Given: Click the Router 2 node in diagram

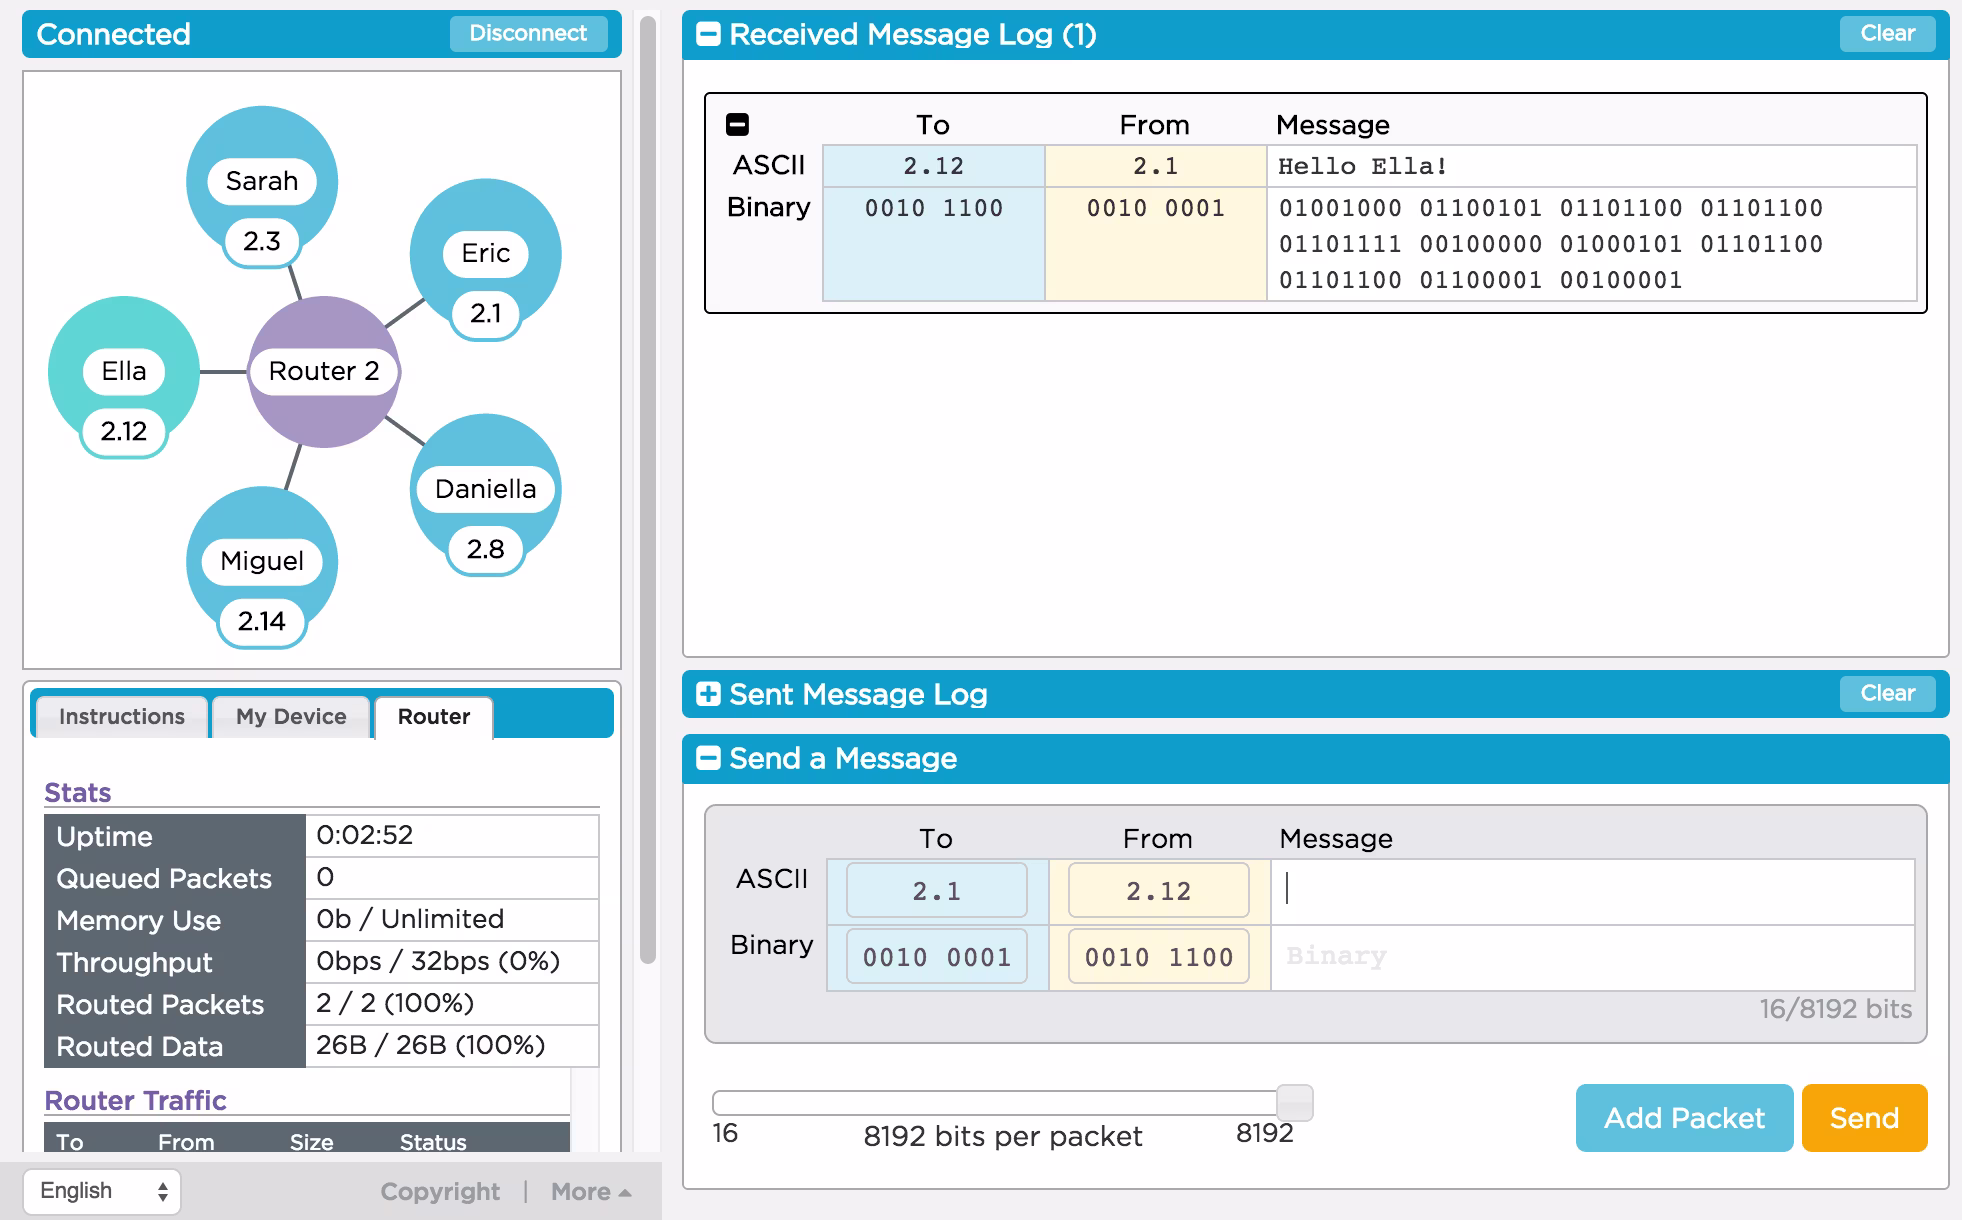Looking at the screenshot, I should point(323,371).
